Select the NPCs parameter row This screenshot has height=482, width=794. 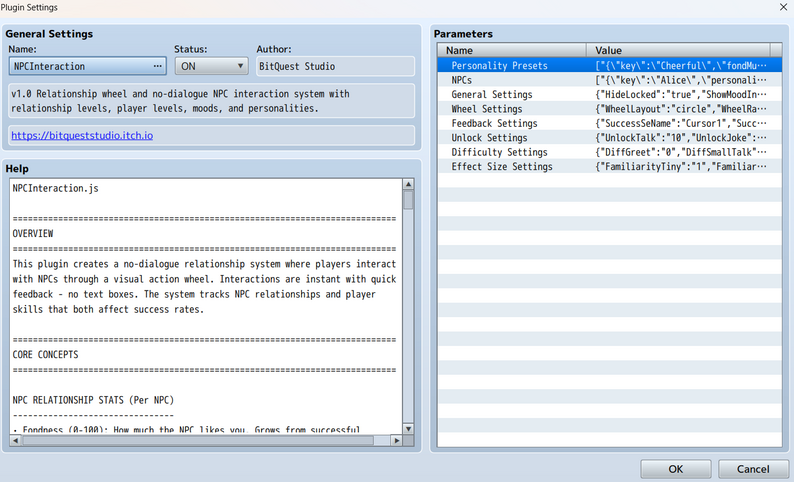click(x=610, y=80)
